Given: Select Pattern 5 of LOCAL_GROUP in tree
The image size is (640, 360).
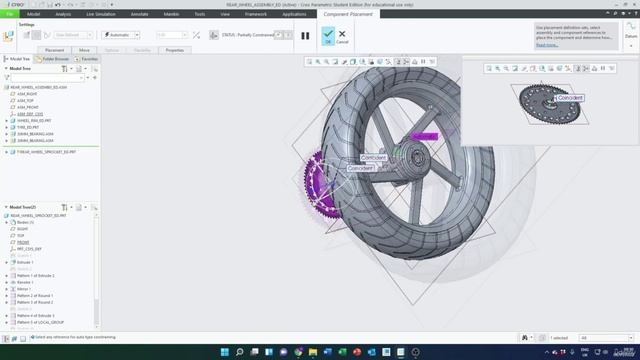Looking at the screenshot, I should click(40, 322).
